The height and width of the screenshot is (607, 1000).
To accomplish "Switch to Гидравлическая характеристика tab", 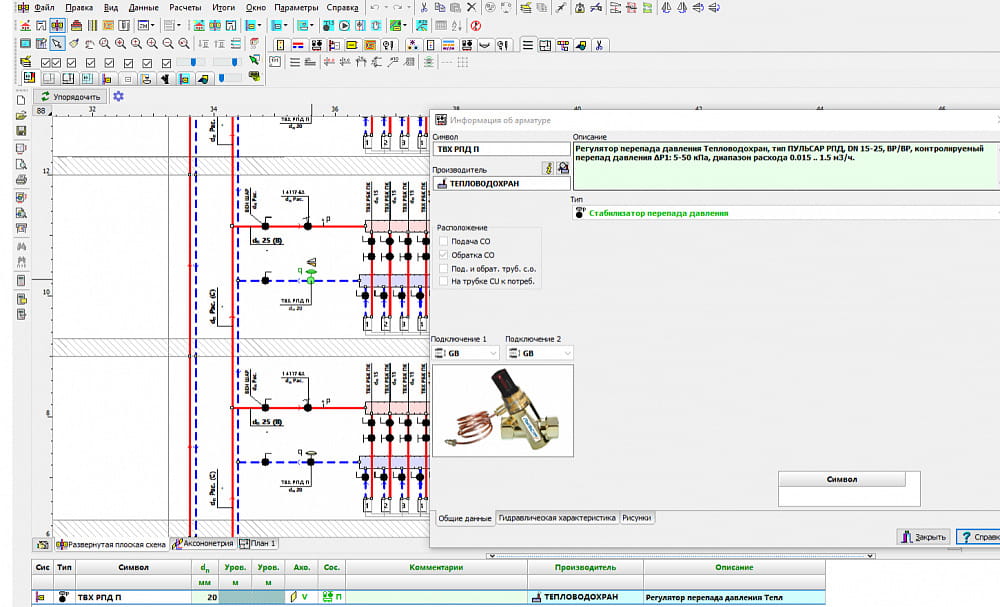I will tap(556, 518).
